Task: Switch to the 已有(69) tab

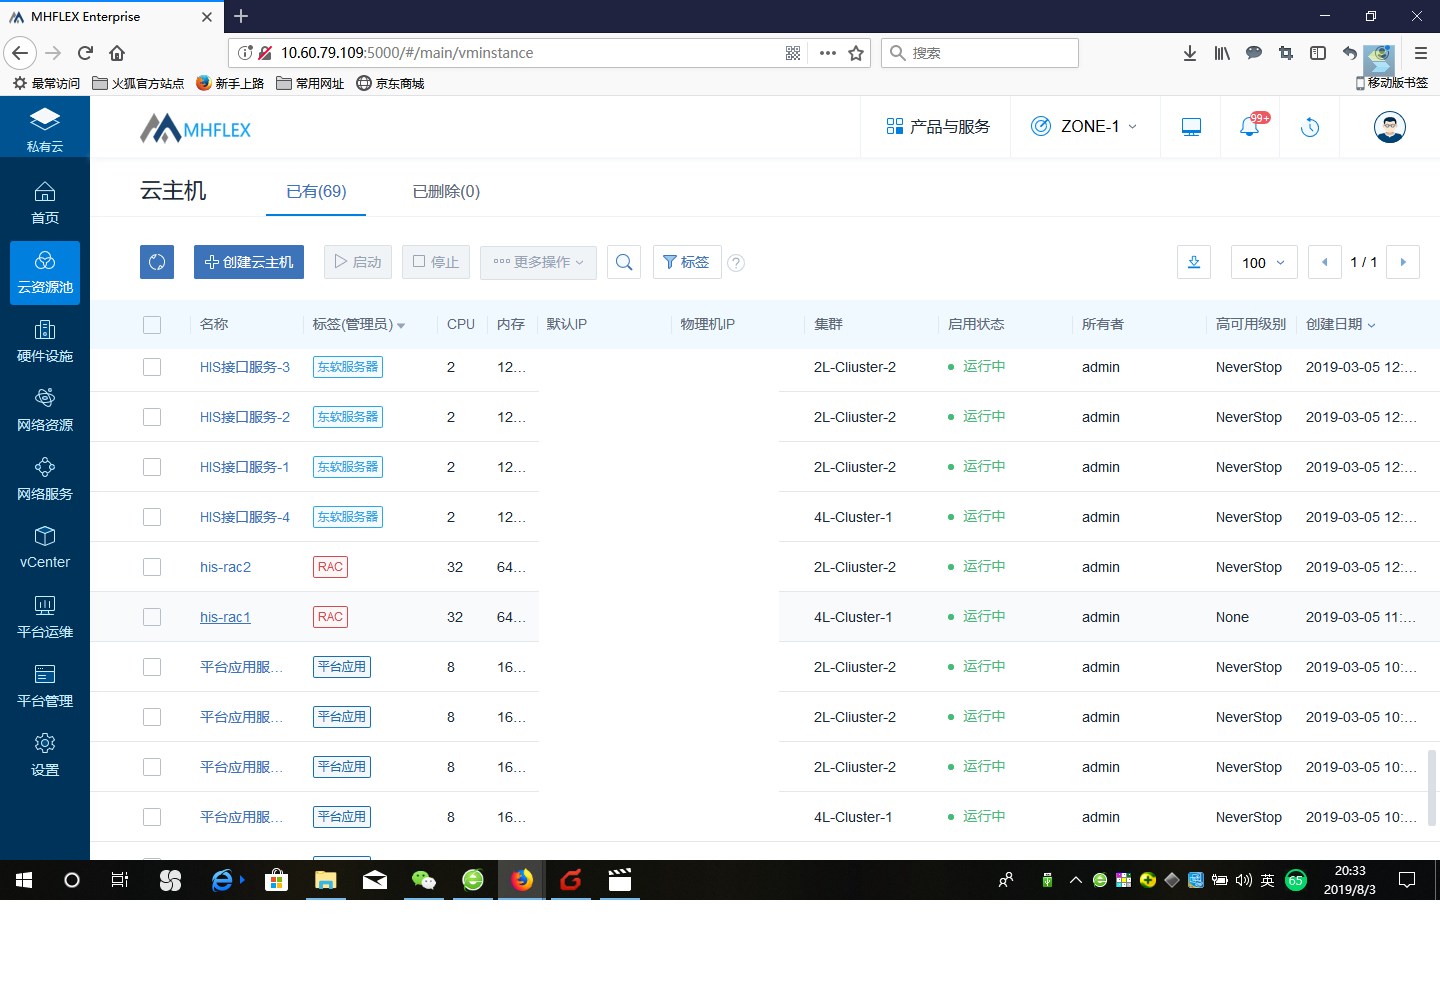Action: (x=316, y=191)
